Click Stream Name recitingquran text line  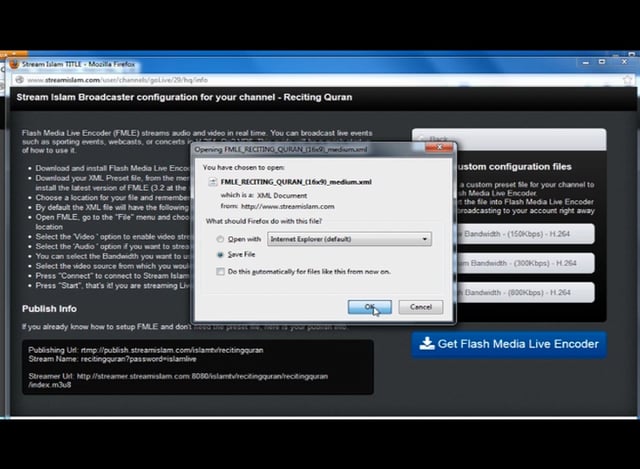pos(112,359)
